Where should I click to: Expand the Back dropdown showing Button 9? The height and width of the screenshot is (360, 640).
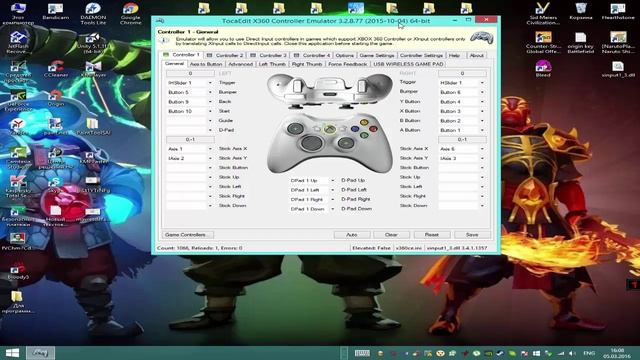pos(210,102)
